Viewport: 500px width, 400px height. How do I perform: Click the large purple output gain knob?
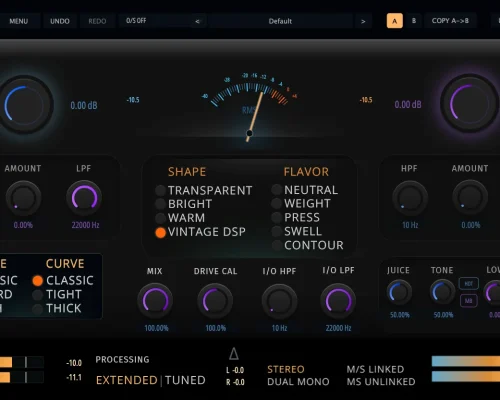(x=469, y=104)
